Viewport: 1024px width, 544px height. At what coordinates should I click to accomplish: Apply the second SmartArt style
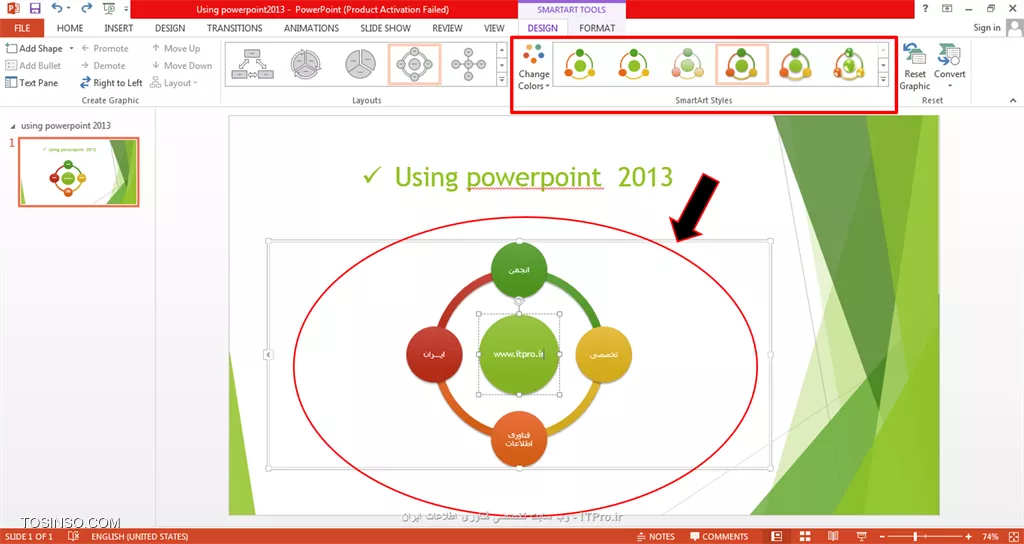(x=633, y=64)
